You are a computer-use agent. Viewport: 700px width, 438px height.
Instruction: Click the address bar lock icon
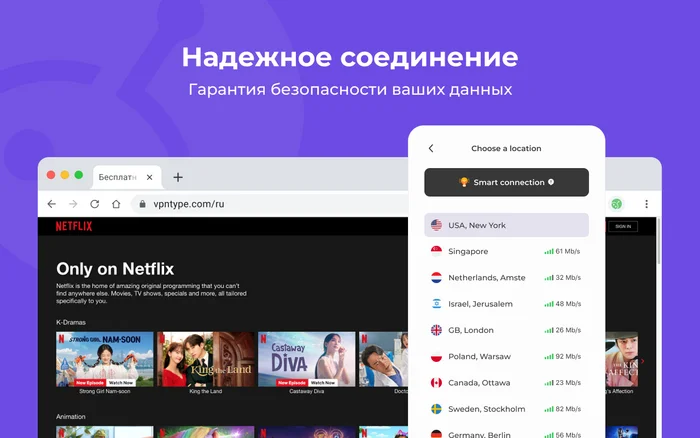(142, 204)
